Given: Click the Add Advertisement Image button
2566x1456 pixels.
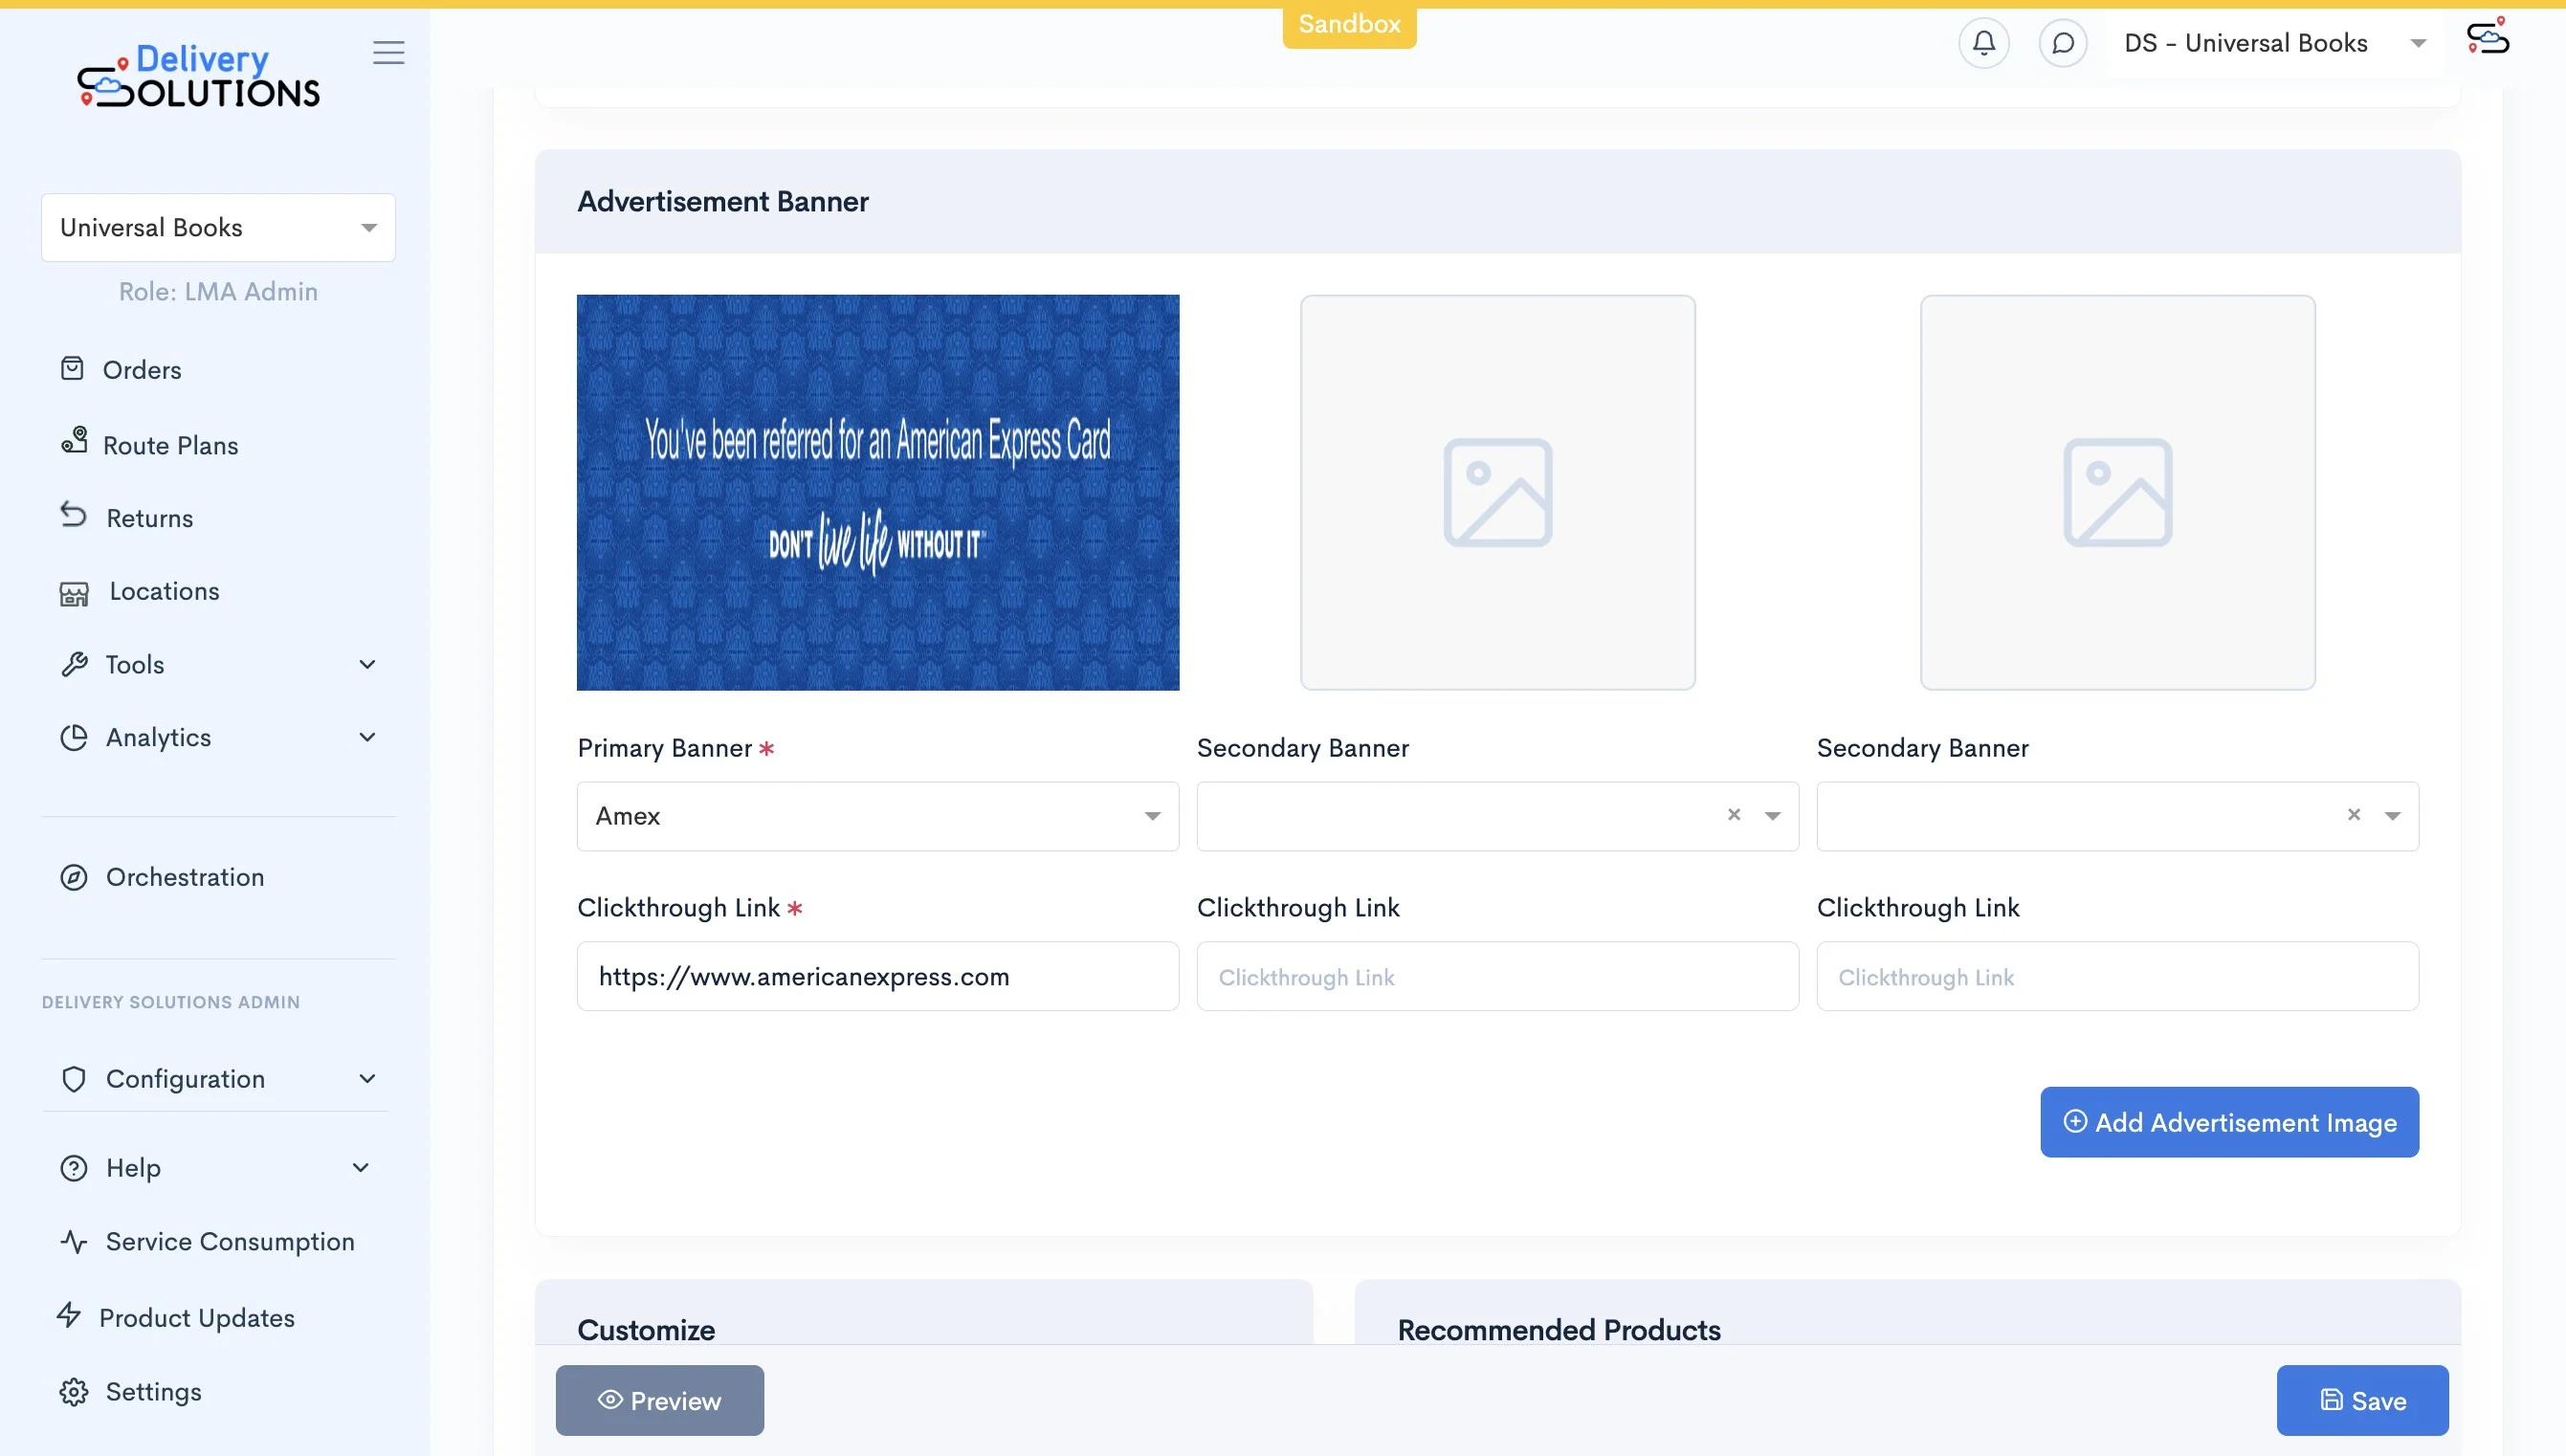Looking at the screenshot, I should (x=2229, y=1122).
